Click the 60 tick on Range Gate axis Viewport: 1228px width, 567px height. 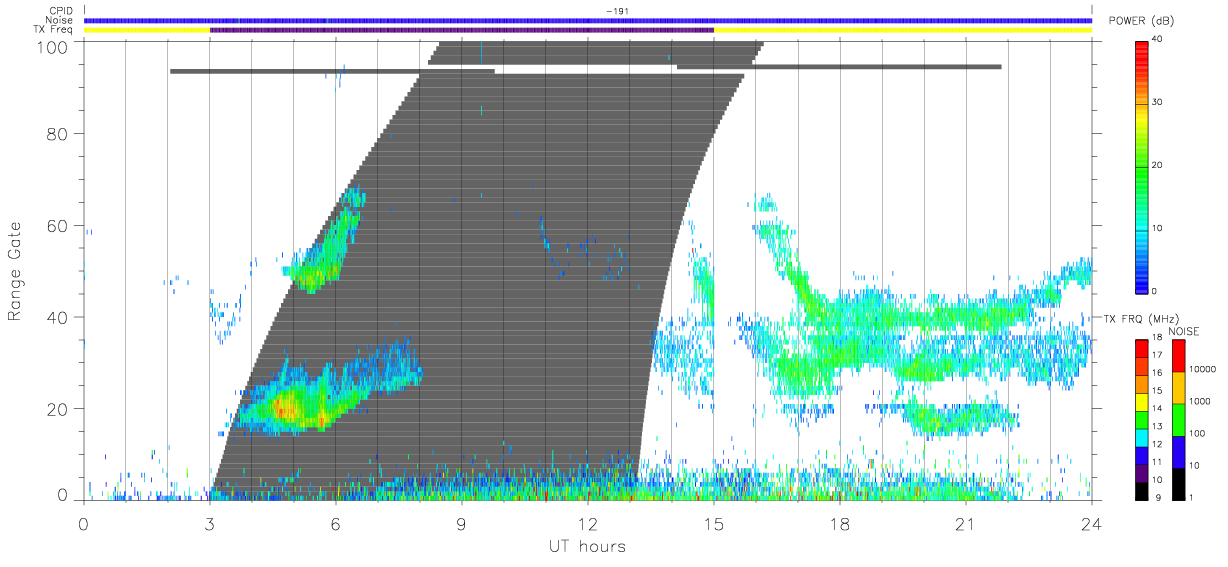(57, 226)
